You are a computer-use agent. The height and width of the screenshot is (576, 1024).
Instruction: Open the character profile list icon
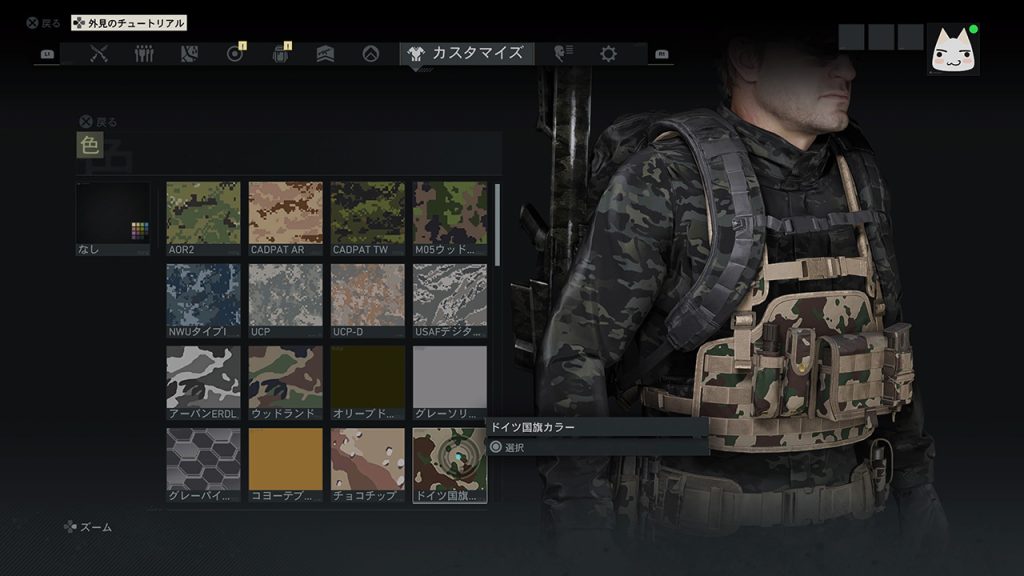pos(564,54)
